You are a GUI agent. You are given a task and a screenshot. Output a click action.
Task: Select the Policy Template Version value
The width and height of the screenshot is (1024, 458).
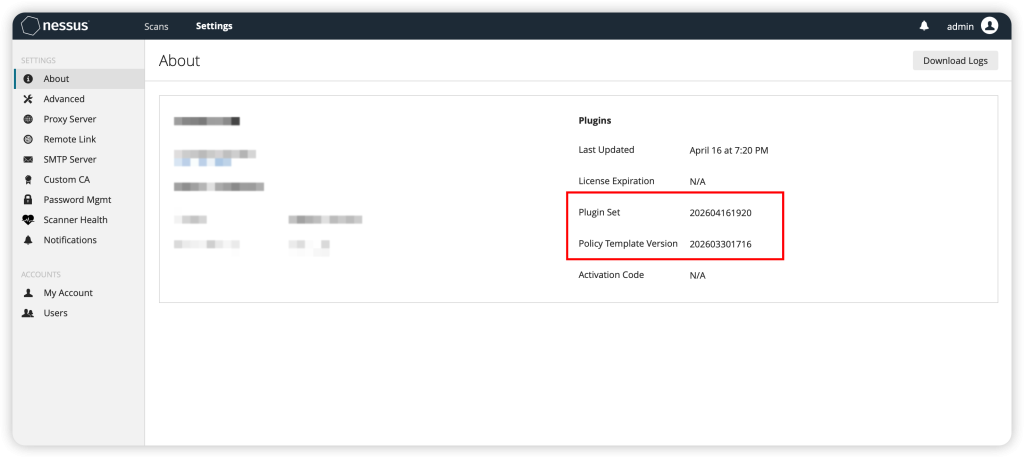[720, 244]
